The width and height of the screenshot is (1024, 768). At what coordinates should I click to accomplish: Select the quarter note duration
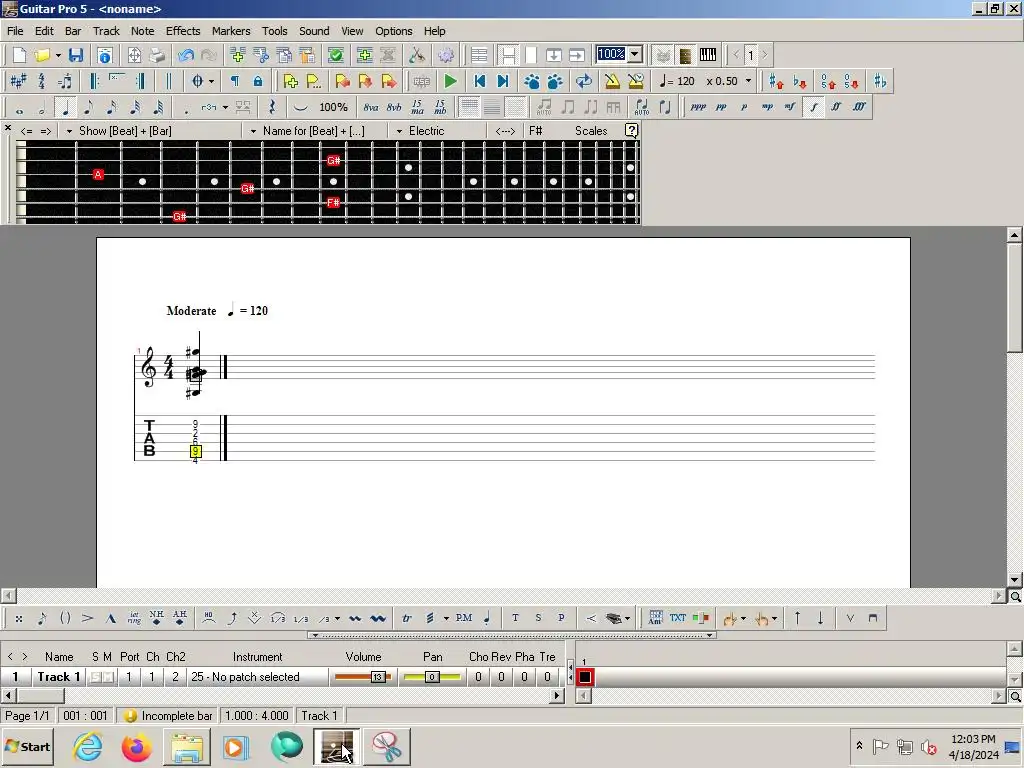[65, 108]
